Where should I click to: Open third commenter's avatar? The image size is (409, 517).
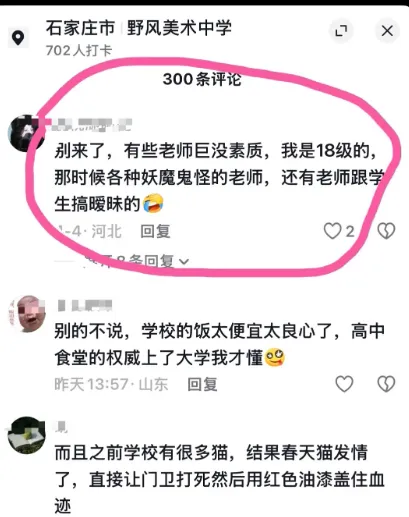26,435
